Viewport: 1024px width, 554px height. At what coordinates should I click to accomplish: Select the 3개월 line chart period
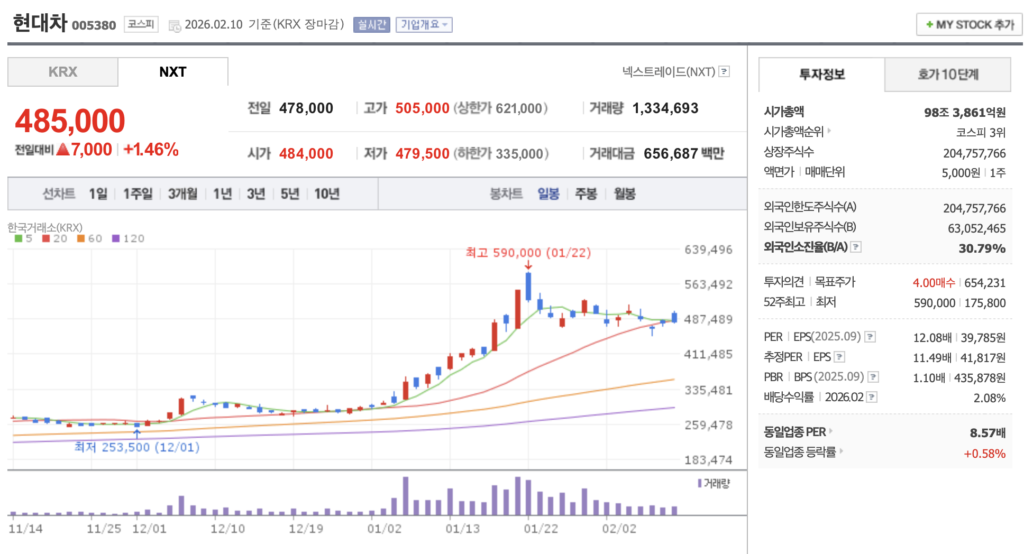(x=182, y=194)
